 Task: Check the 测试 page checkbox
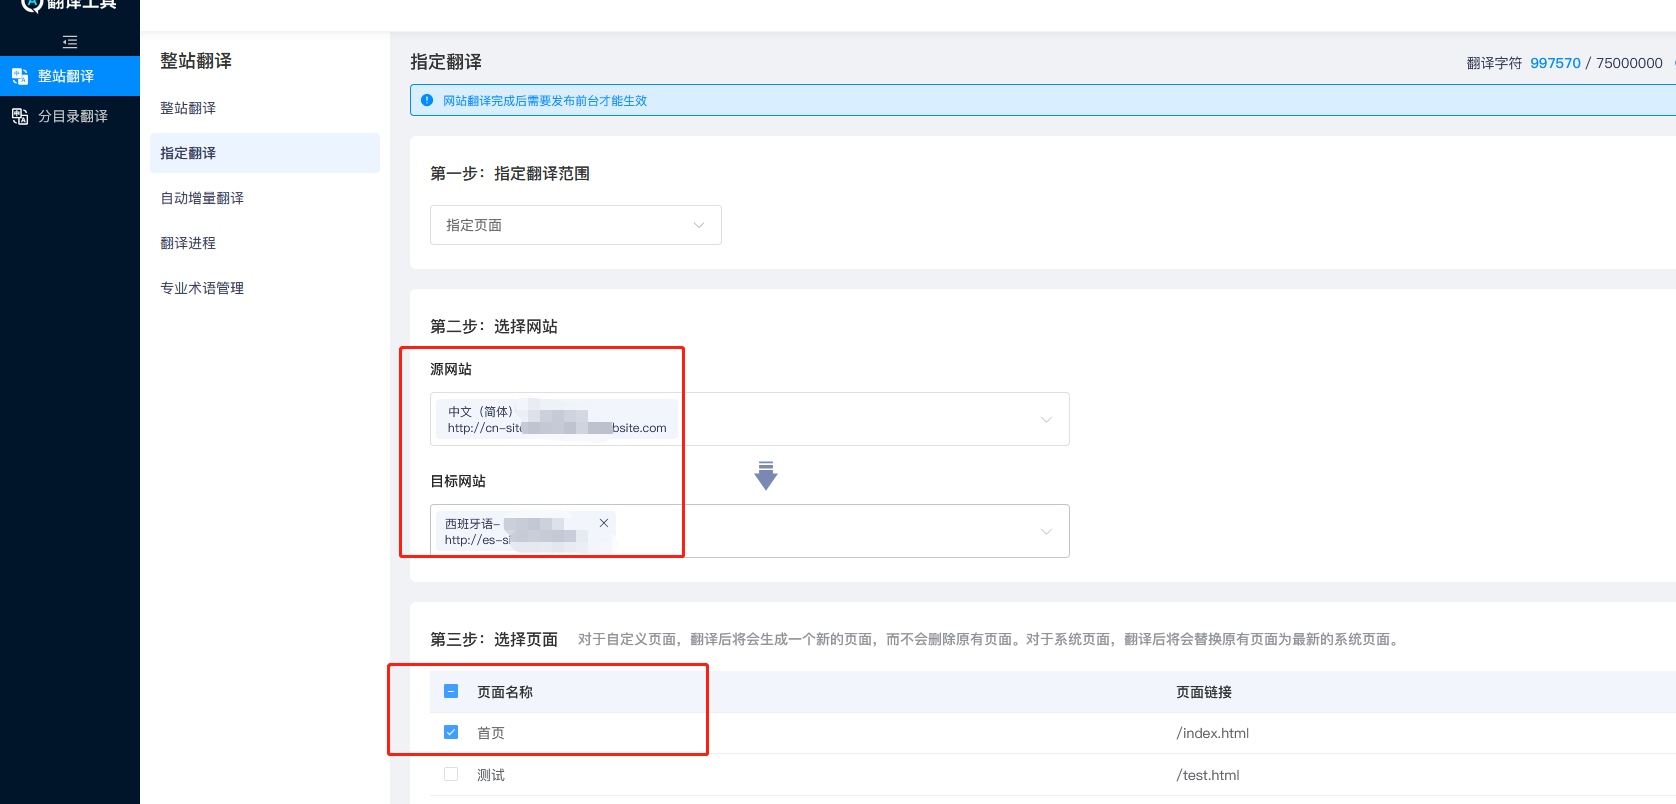451,774
